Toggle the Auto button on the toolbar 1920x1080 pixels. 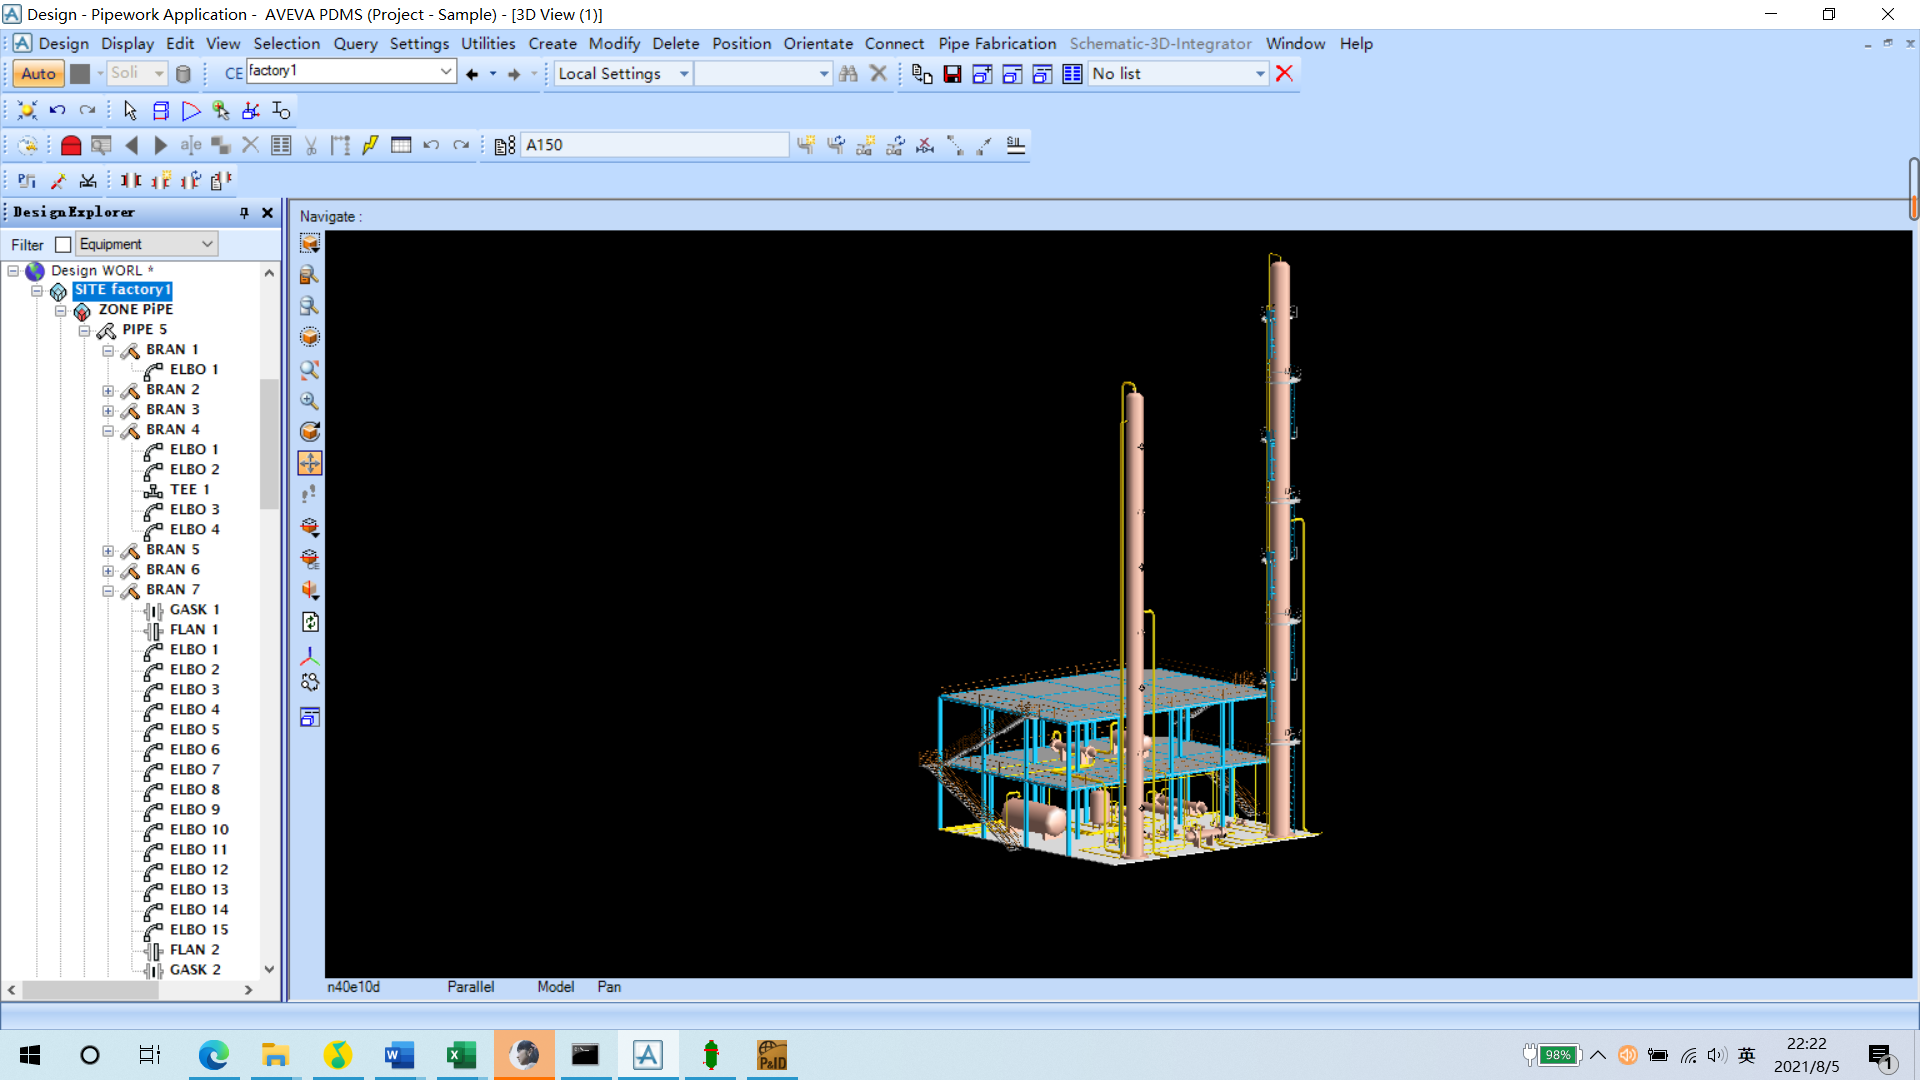[38, 74]
